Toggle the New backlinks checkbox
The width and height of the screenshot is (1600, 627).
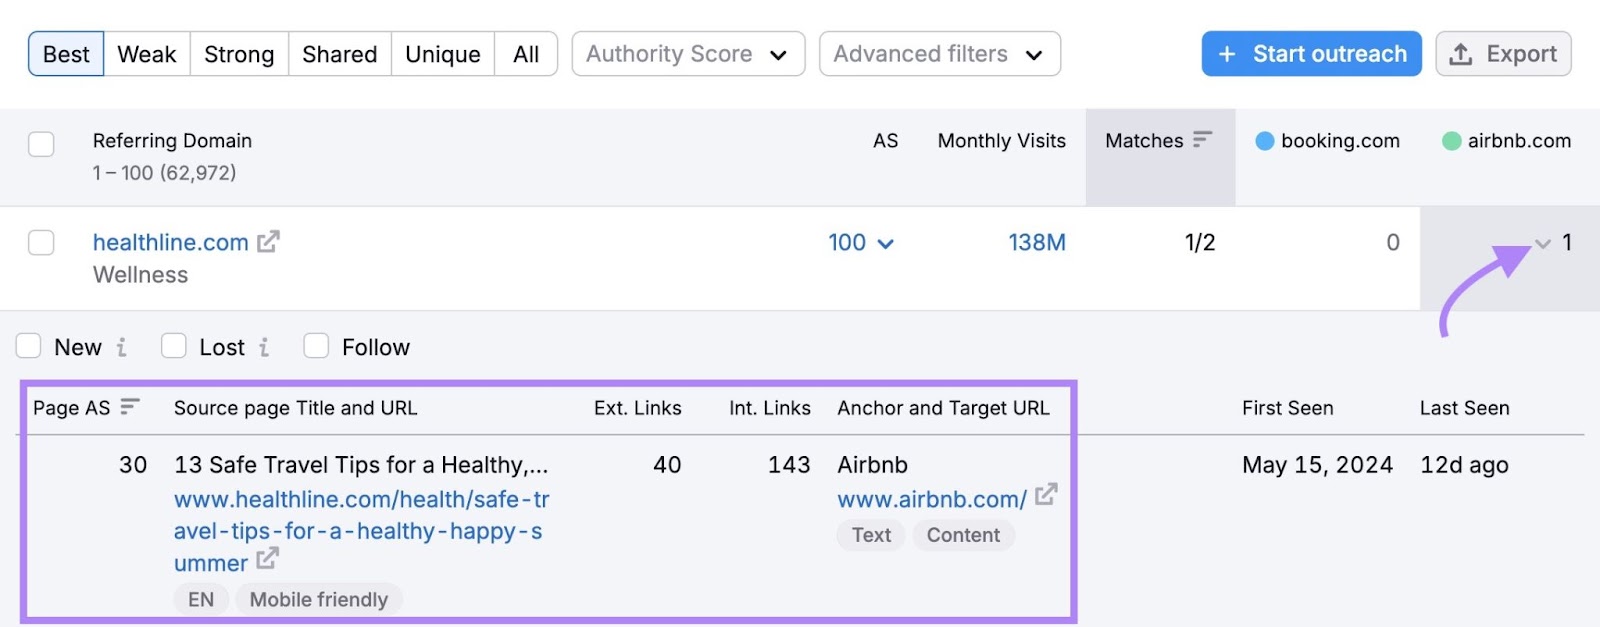coord(29,346)
